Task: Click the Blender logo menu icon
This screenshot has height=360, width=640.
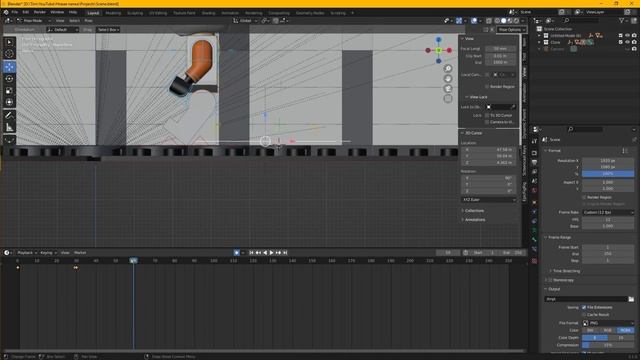Action: pyautogui.click(x=6, y=13)
